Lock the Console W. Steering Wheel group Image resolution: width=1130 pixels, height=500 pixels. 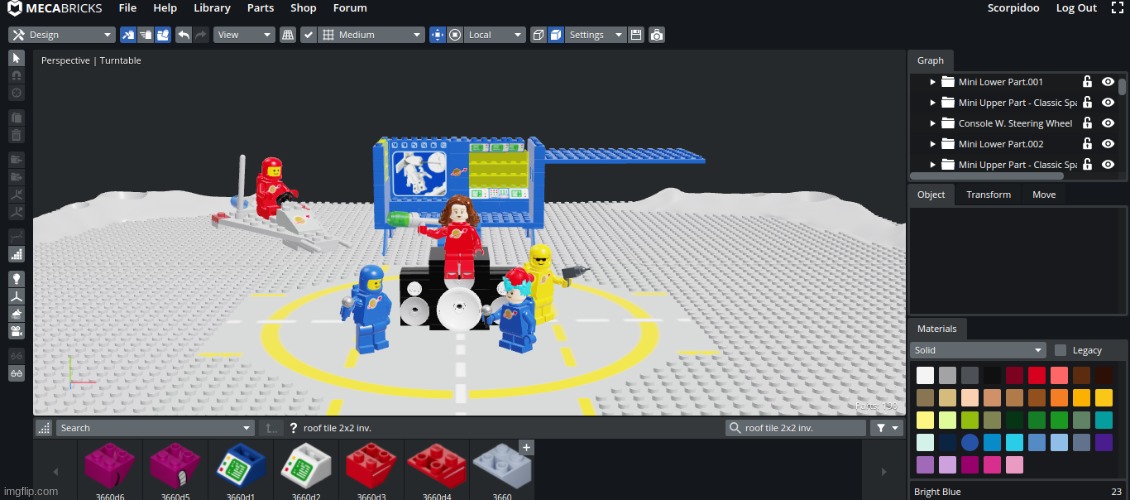pyautogui.click(x=1087, y=123)
